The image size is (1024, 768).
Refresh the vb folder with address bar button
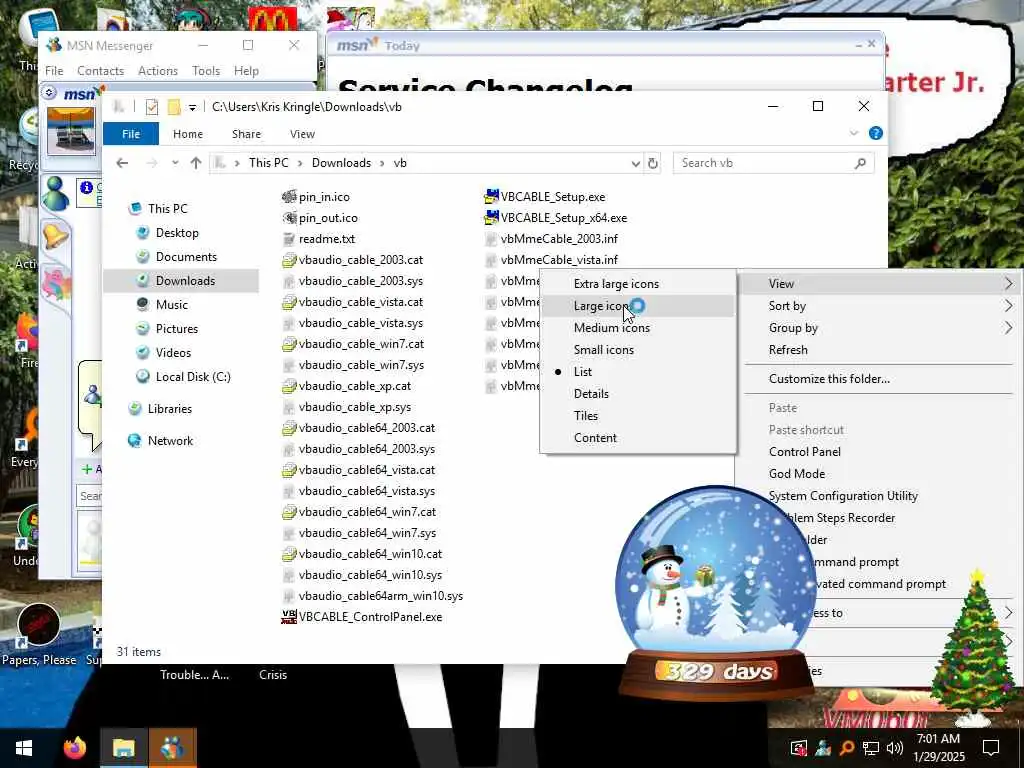tap(652, 163)
